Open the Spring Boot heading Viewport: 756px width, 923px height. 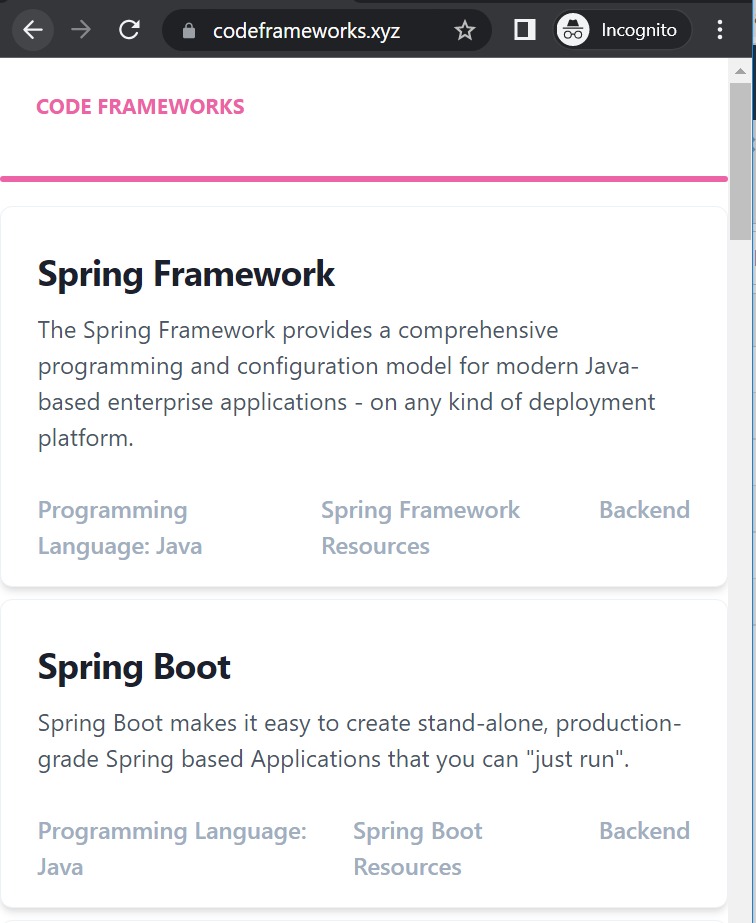[134, 667]
